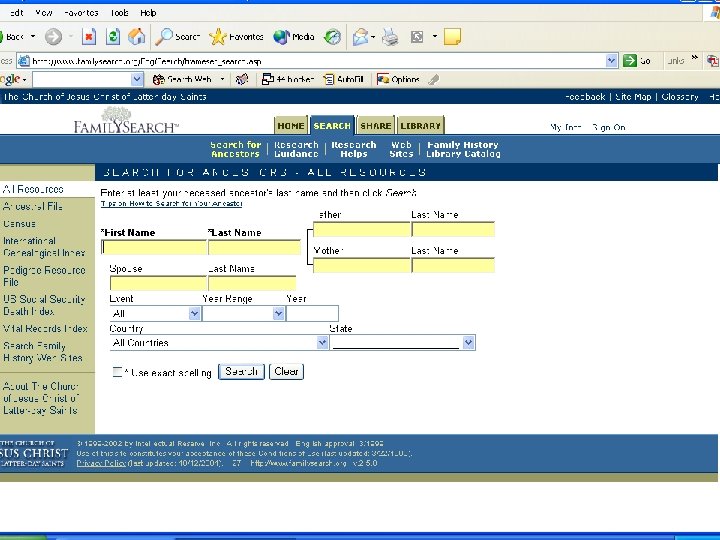Click the Search form button
This screenshot has height=540, width=720.
[241, 371]
